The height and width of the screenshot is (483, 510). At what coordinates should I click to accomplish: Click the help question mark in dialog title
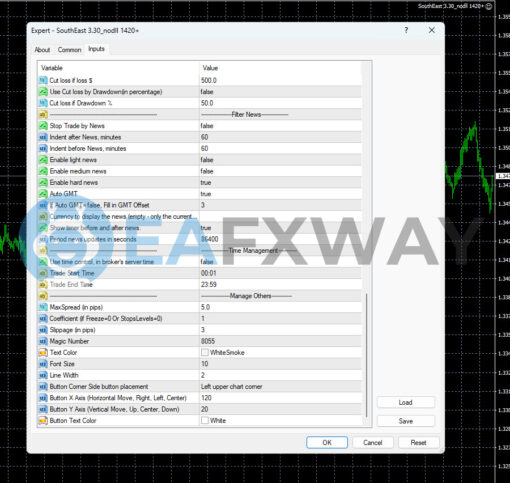[406, 30]
